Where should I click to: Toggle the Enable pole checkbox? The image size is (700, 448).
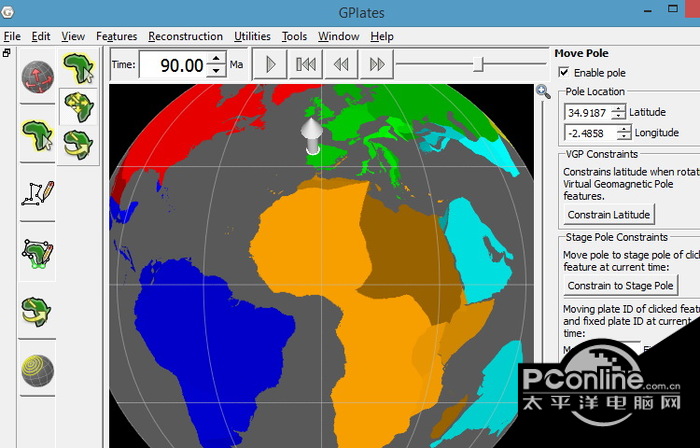pos(564,72)
